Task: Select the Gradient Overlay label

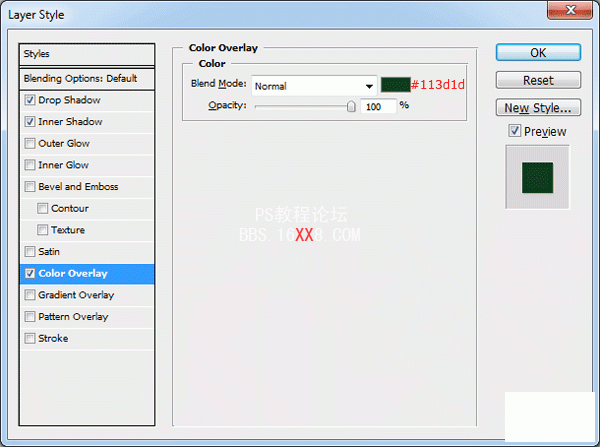Action: coord(76,295)
